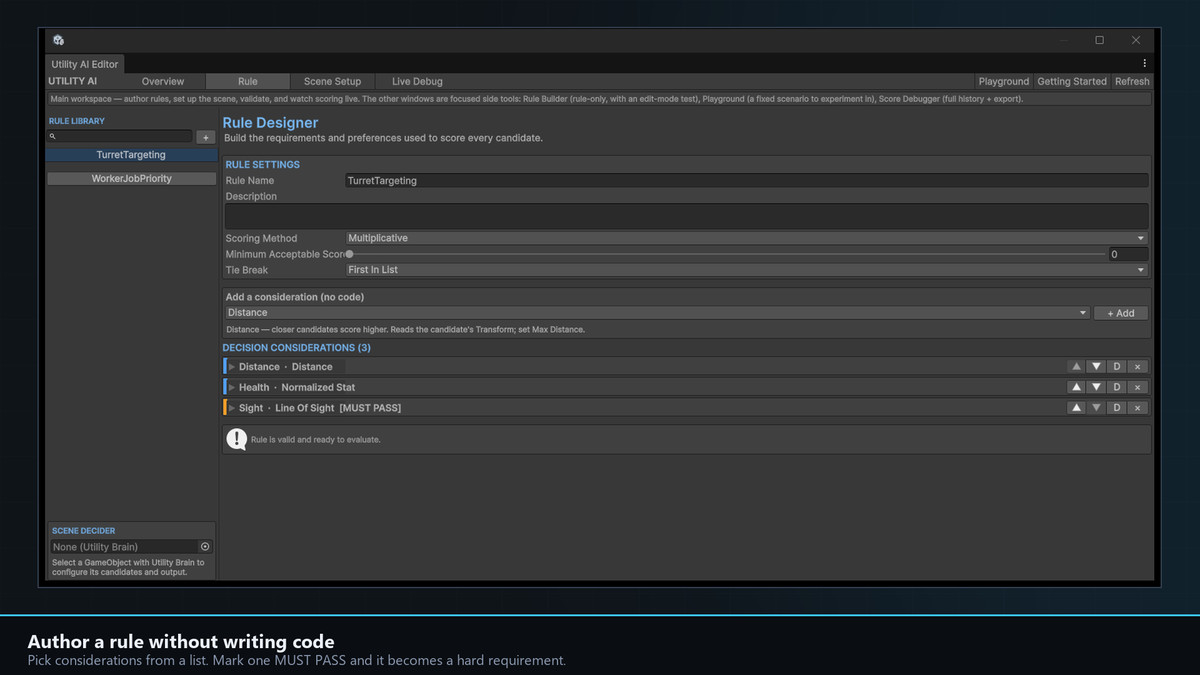
Task: Open object picker for Scene Decider field
Action: click(205, 547)
